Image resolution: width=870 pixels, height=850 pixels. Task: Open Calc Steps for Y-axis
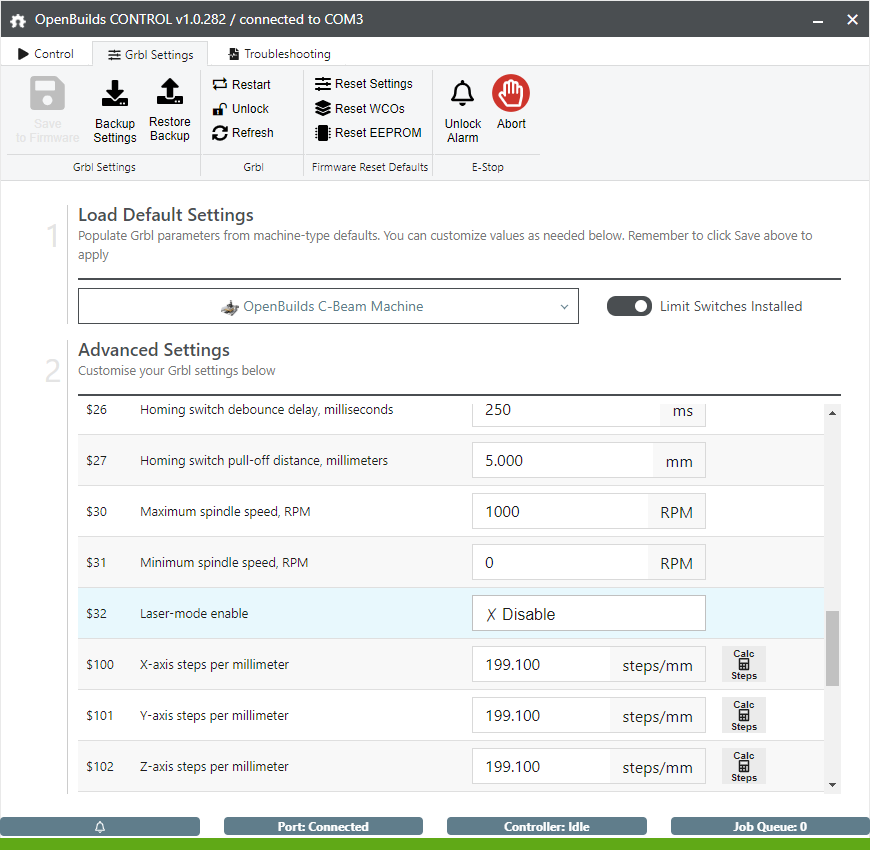pos(743,715)
